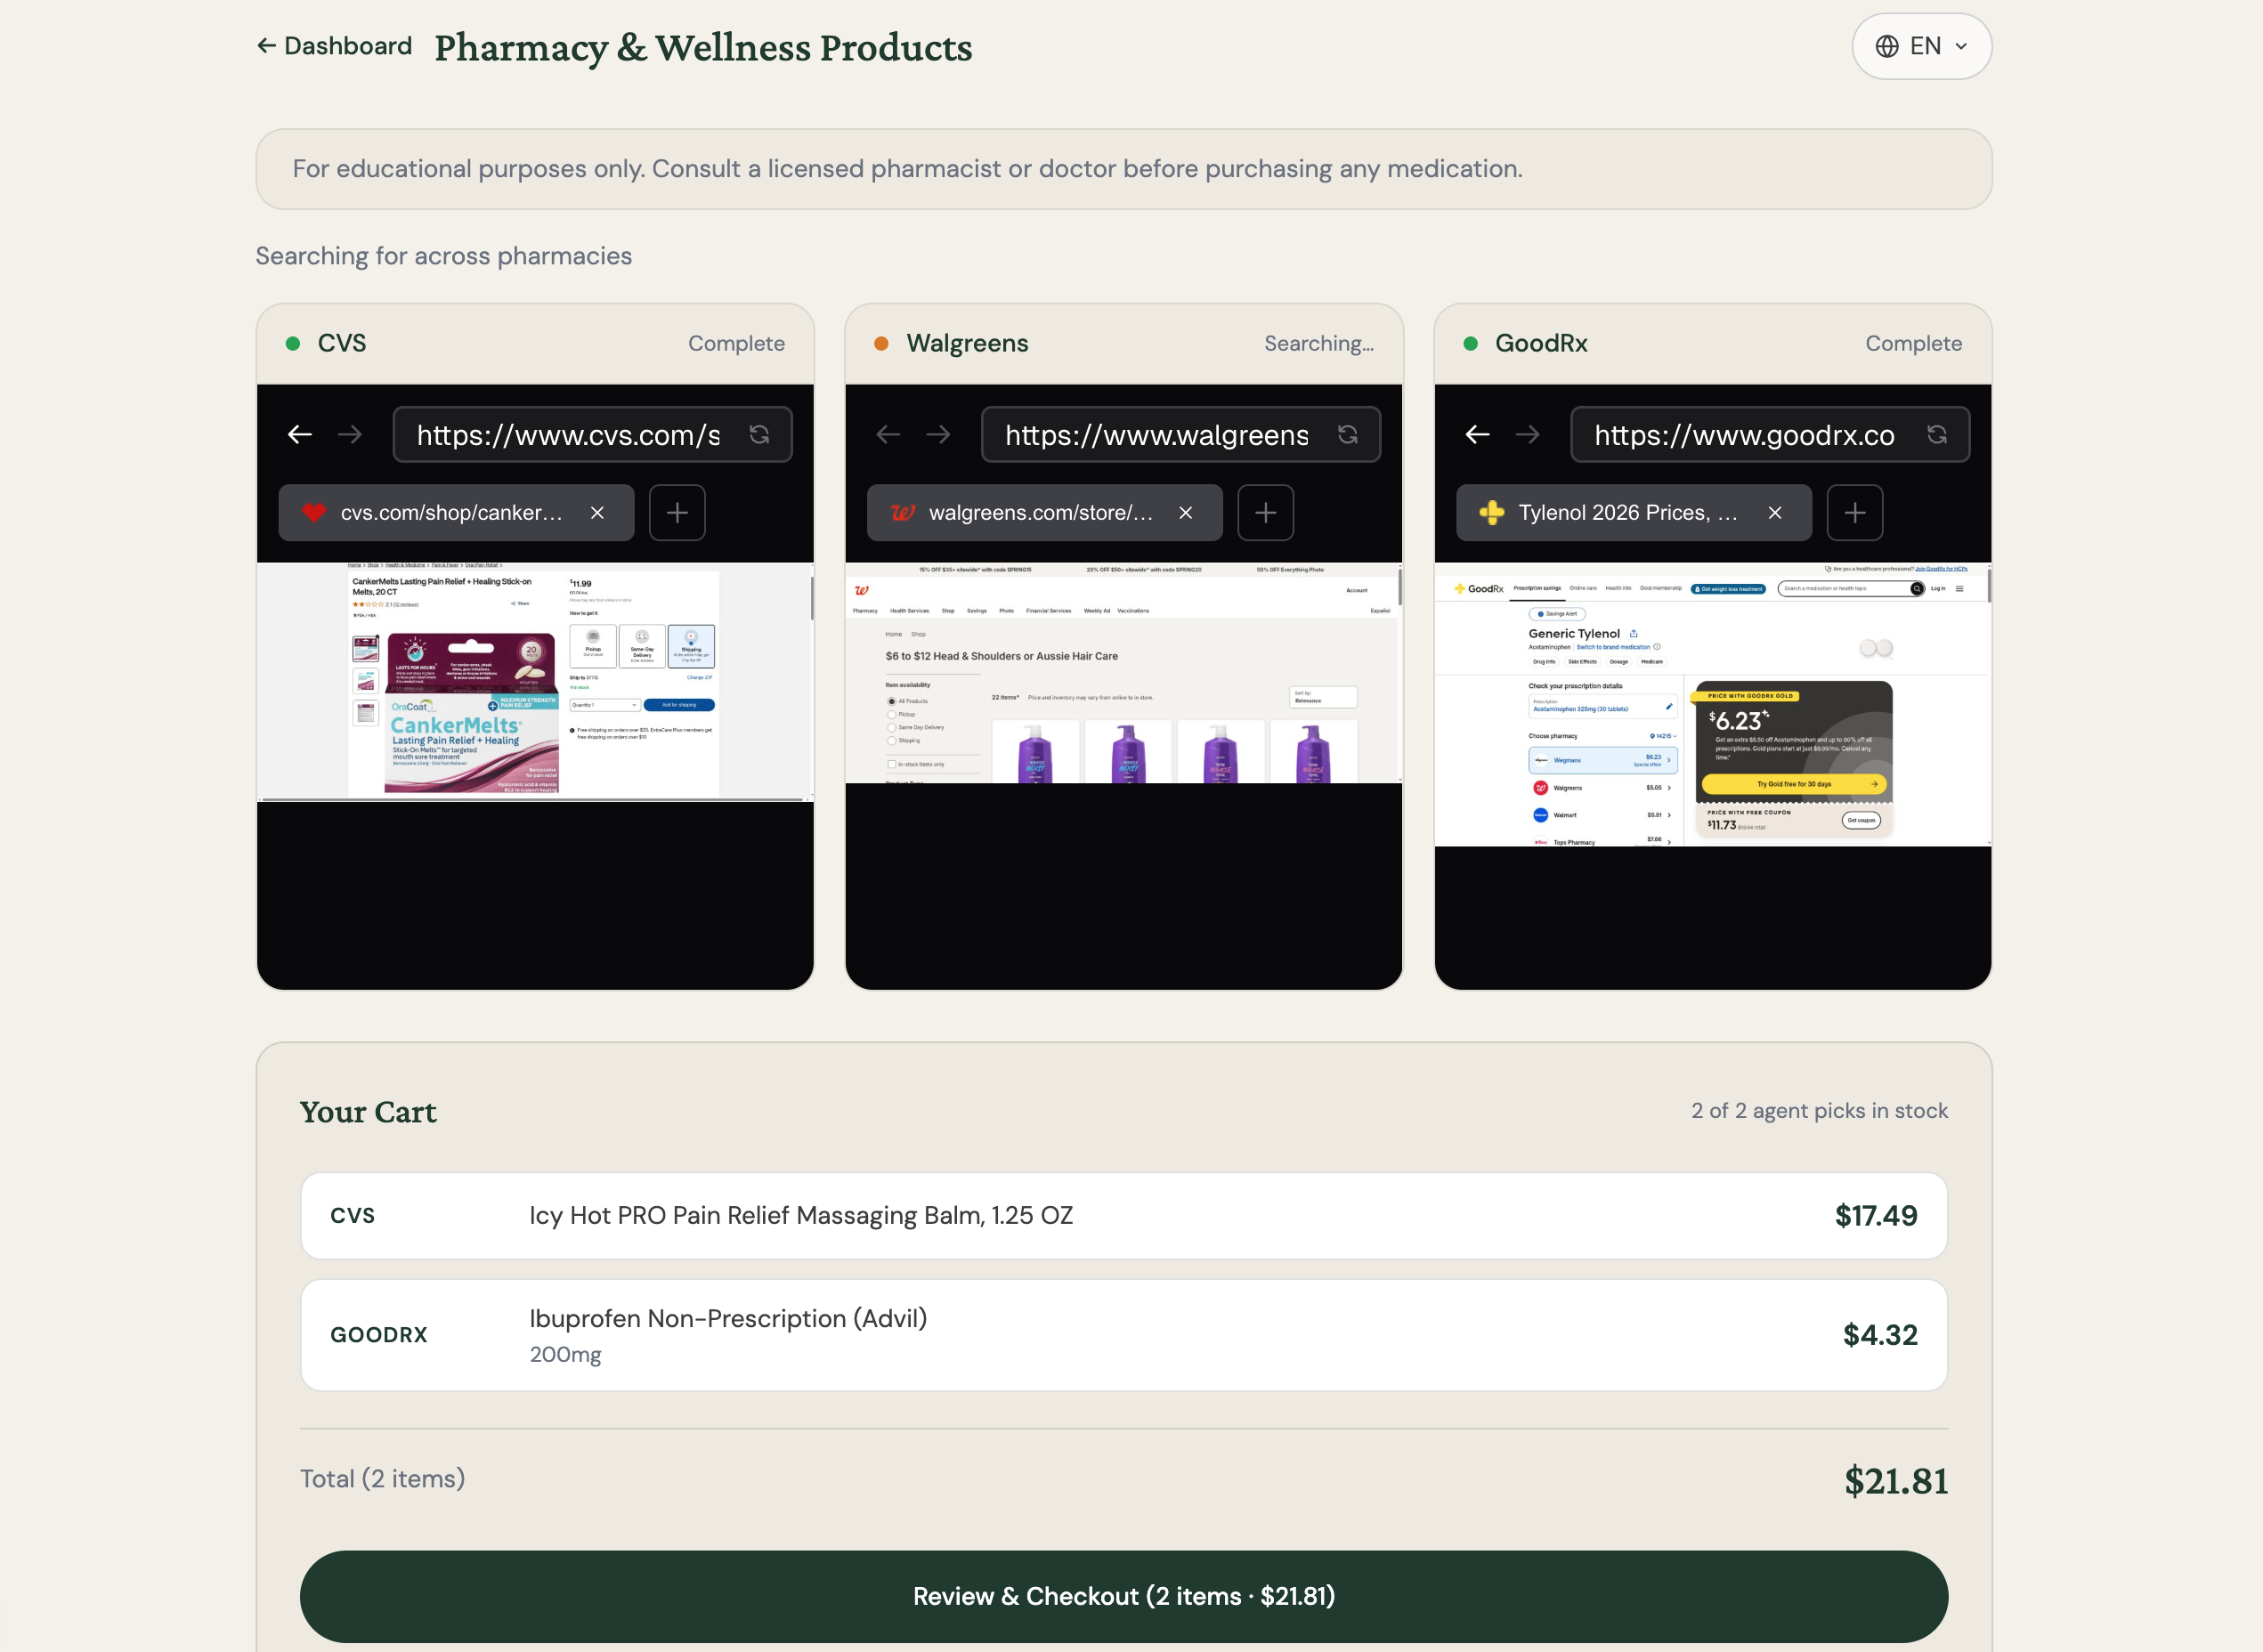Viewport: 2263px width, 1652px height.
Task: Go back to Dashboard
Action: click(x=334, y=46)
